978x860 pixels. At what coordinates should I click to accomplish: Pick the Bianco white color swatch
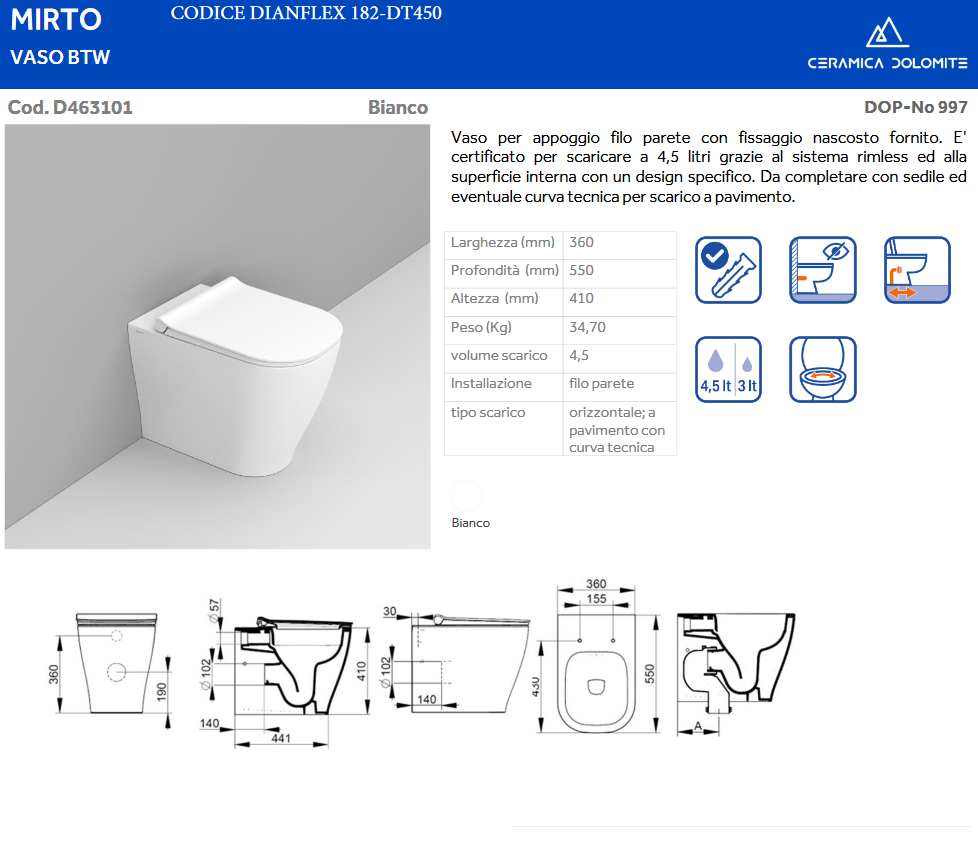[466, 496]
